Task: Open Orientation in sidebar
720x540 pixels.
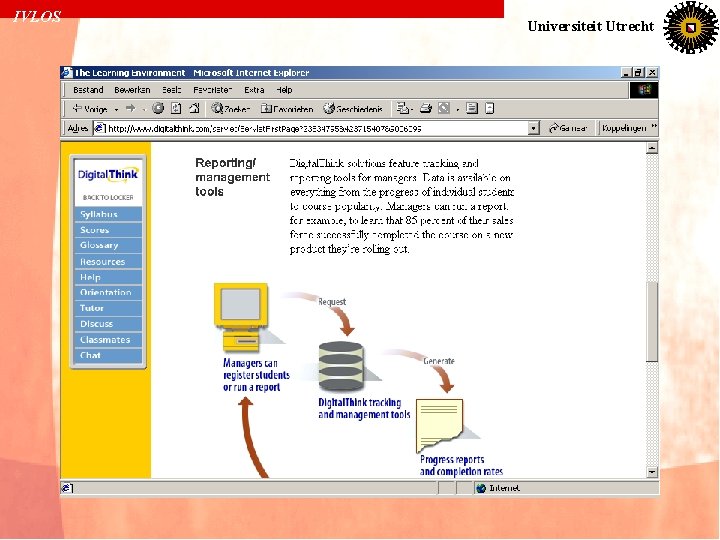Action: (x=108, y=292)
